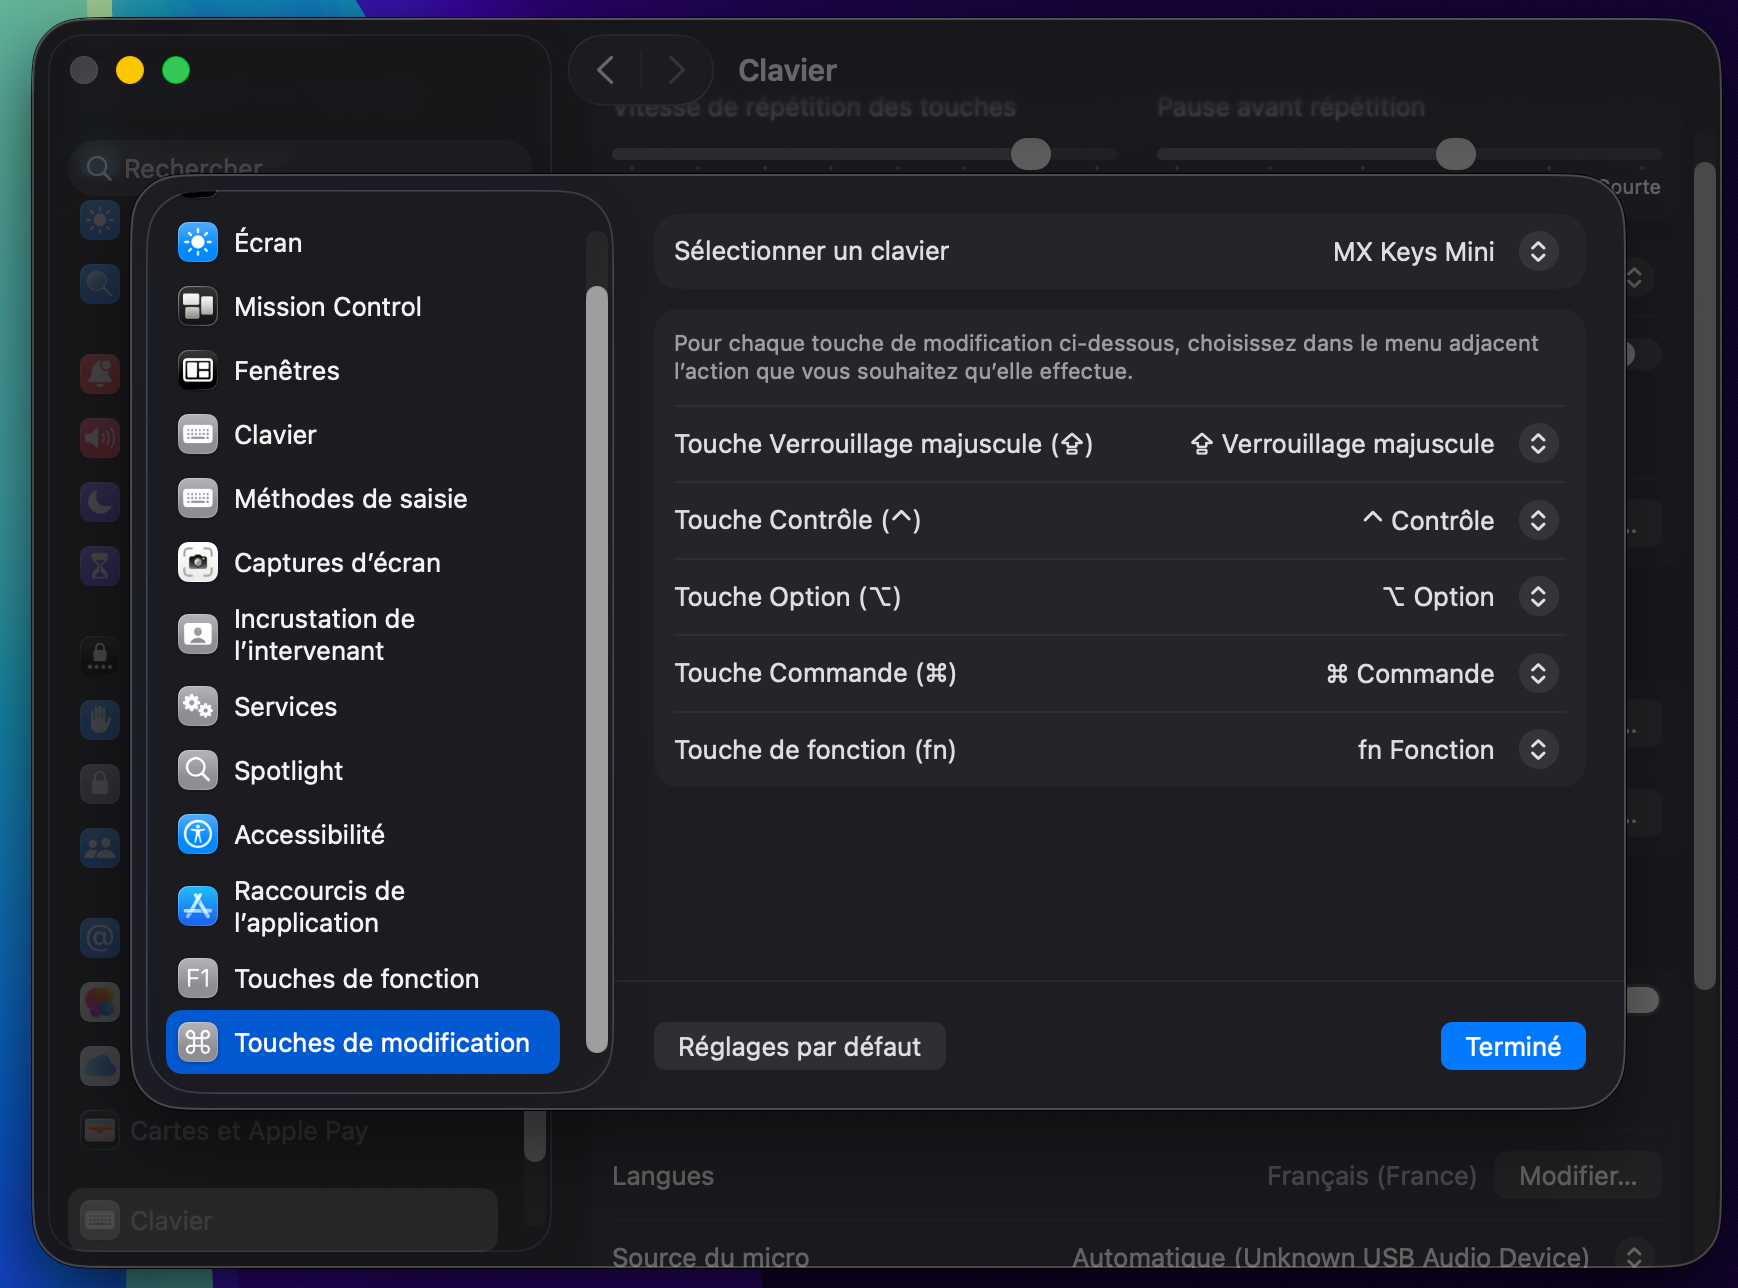Image resolution: width=1738 pixels, height=1288 pixels.
Task: Click the Raccourcis de l'application icon
Action: [198, 906]
